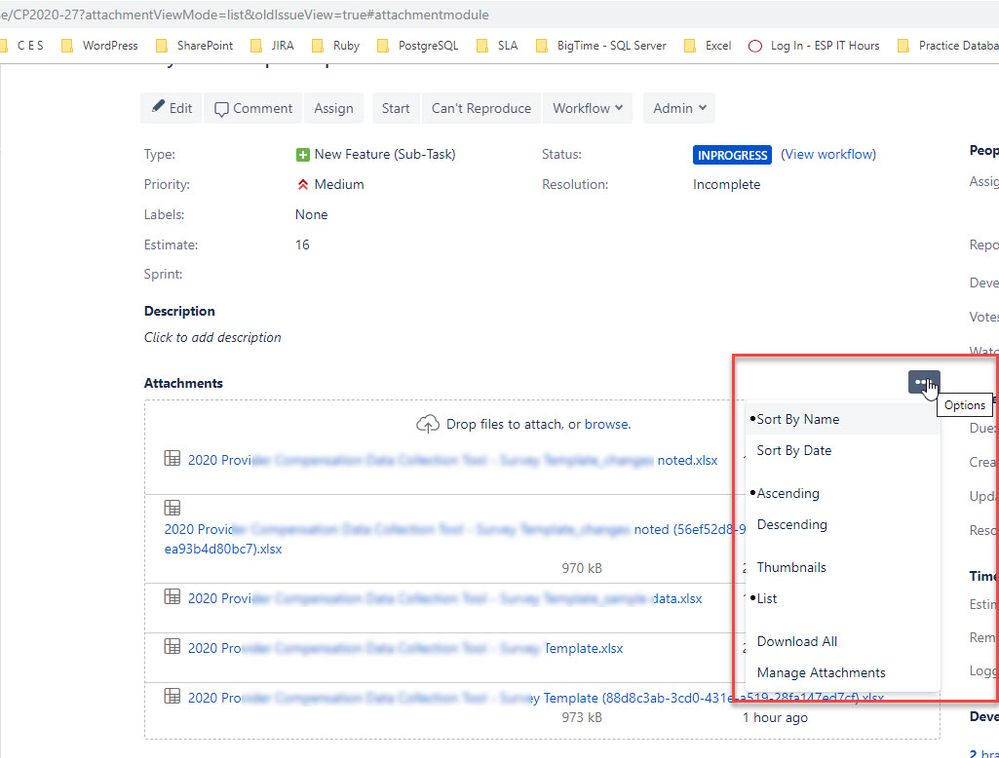
Task: Click spreadsheet icon beside 'sample data.xlsx' attachment
Action: (172, 596)
